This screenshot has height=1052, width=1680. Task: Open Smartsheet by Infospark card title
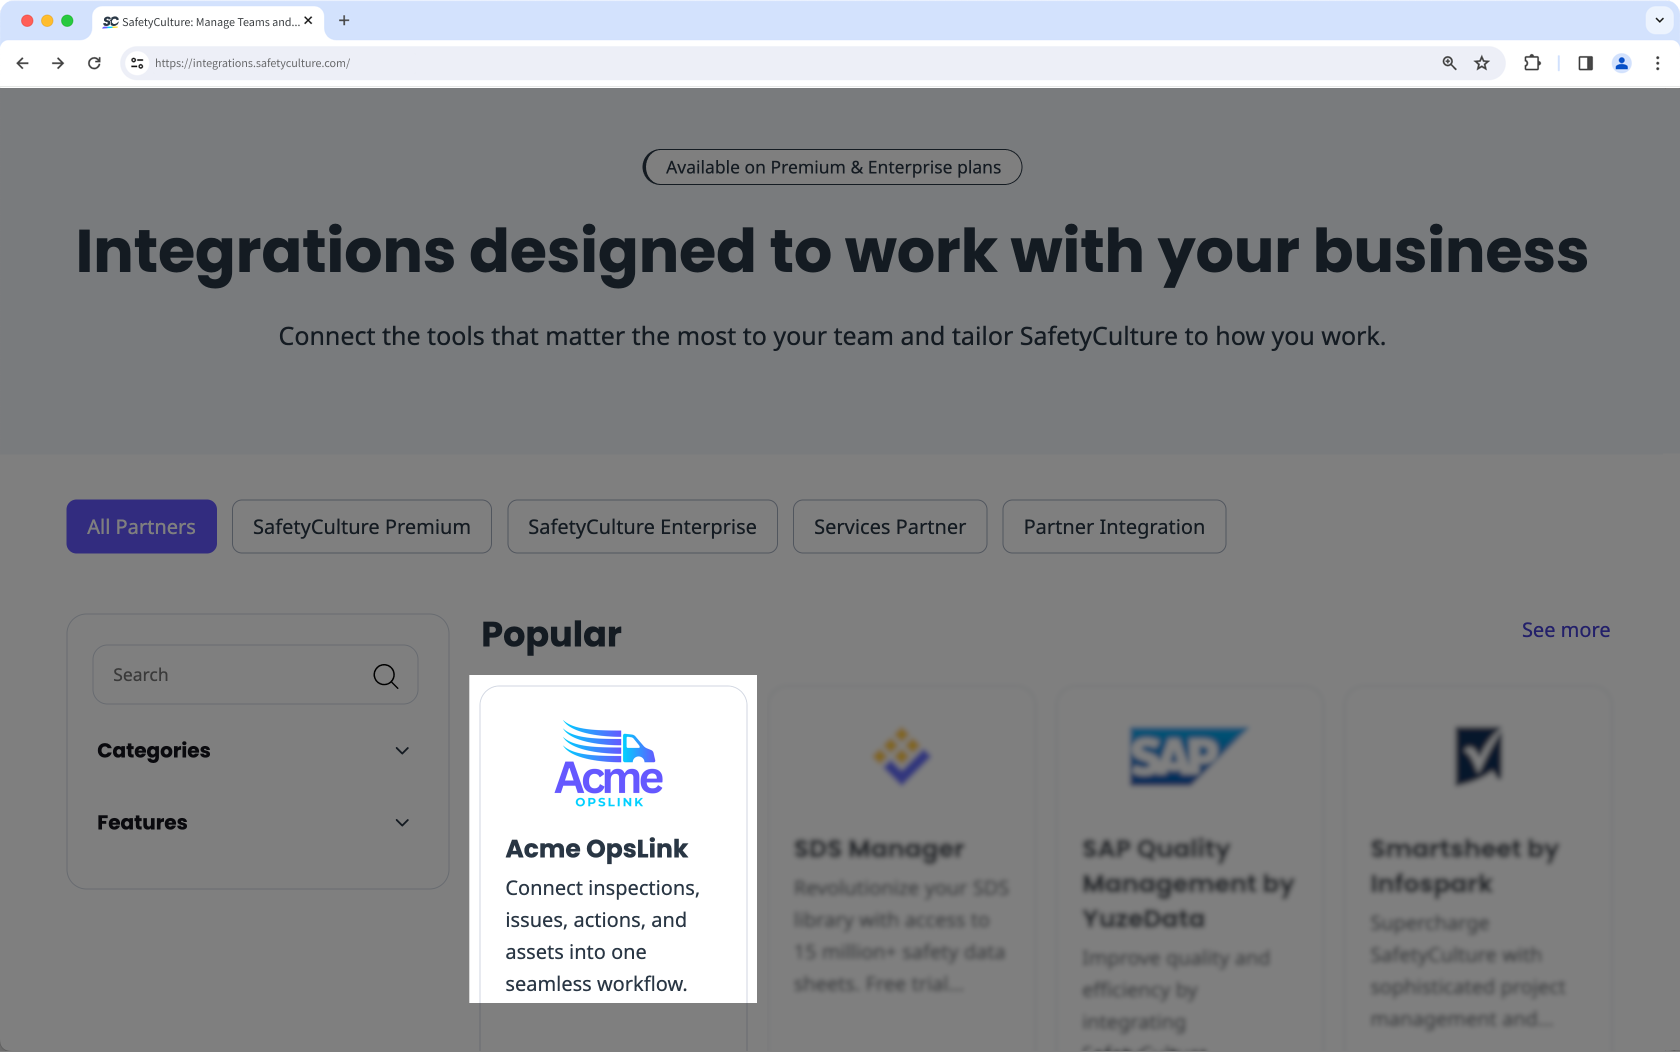(1464, 866)
